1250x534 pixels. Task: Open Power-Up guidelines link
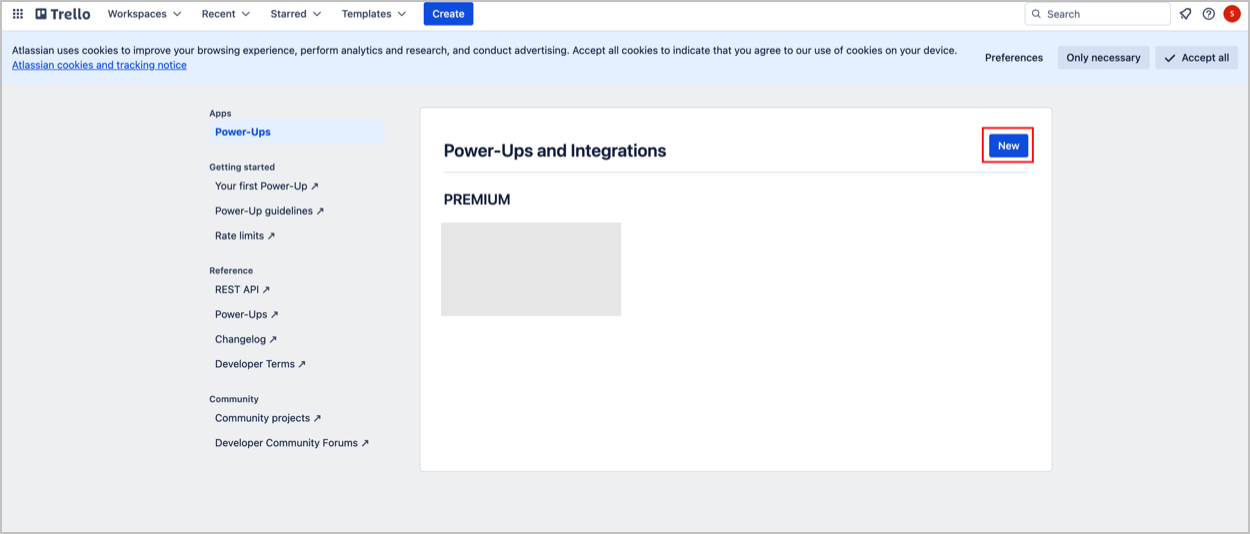270,211
